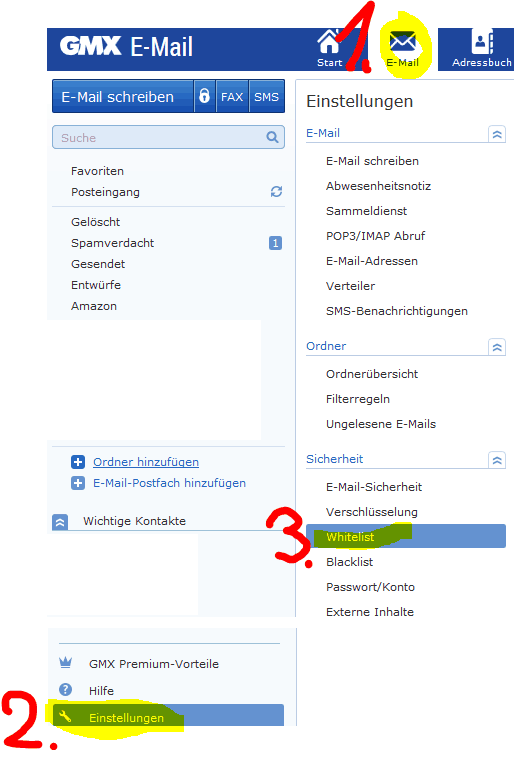Select Ungelesene E-Mails setting

click(x=381, y=424)
